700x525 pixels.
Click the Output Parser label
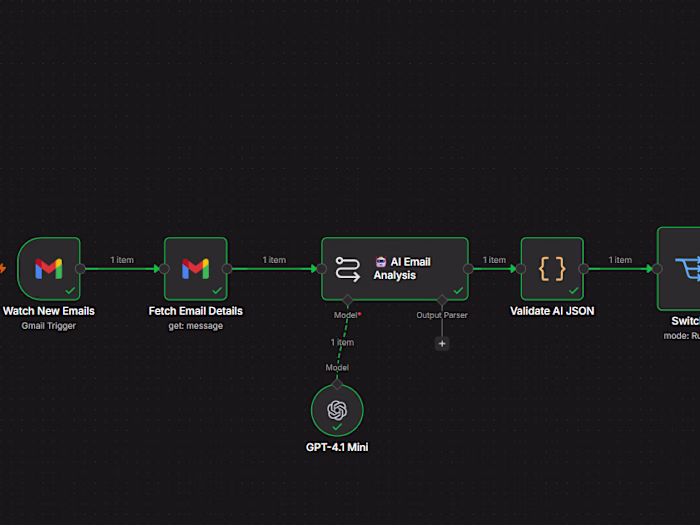[442, 315]
